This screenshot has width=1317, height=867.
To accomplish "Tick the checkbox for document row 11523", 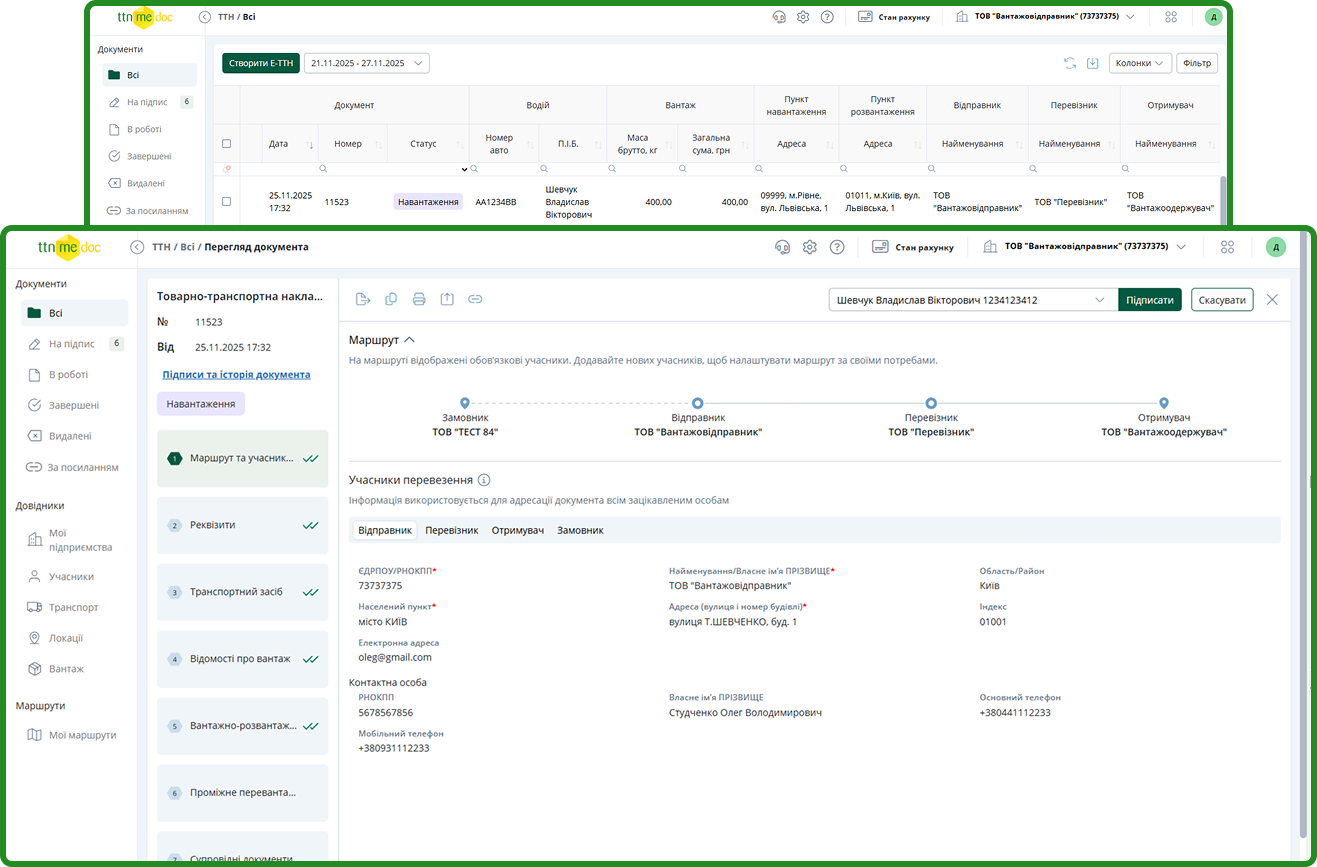I will click(226, 201).
